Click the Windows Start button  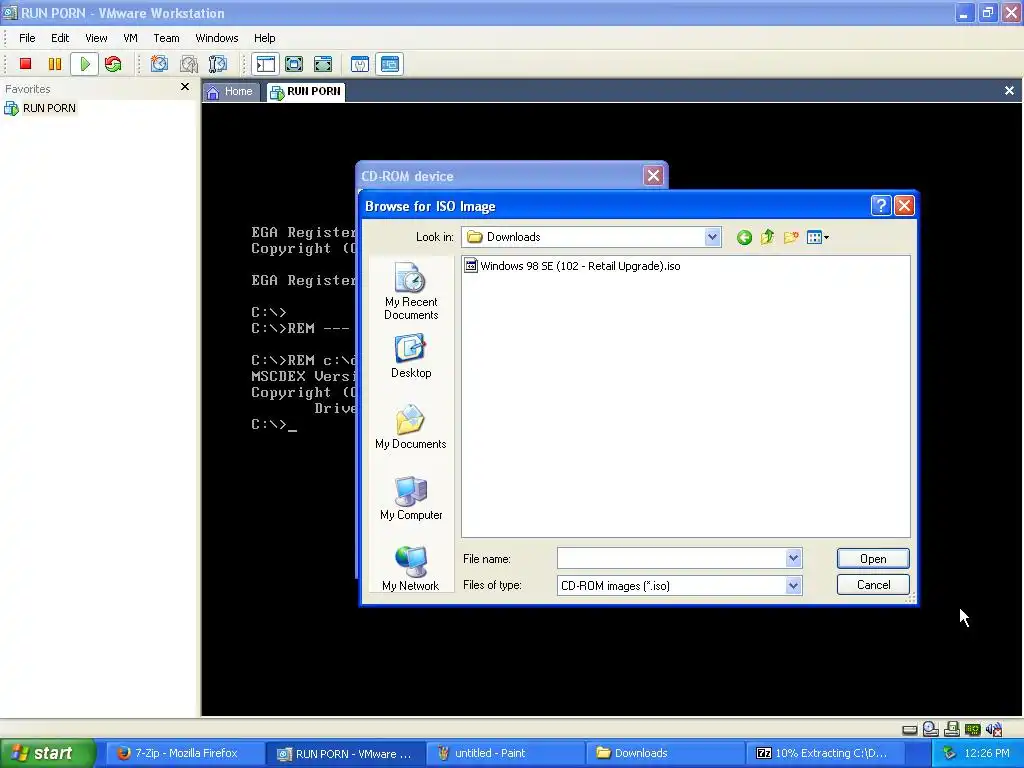point(47,753)
